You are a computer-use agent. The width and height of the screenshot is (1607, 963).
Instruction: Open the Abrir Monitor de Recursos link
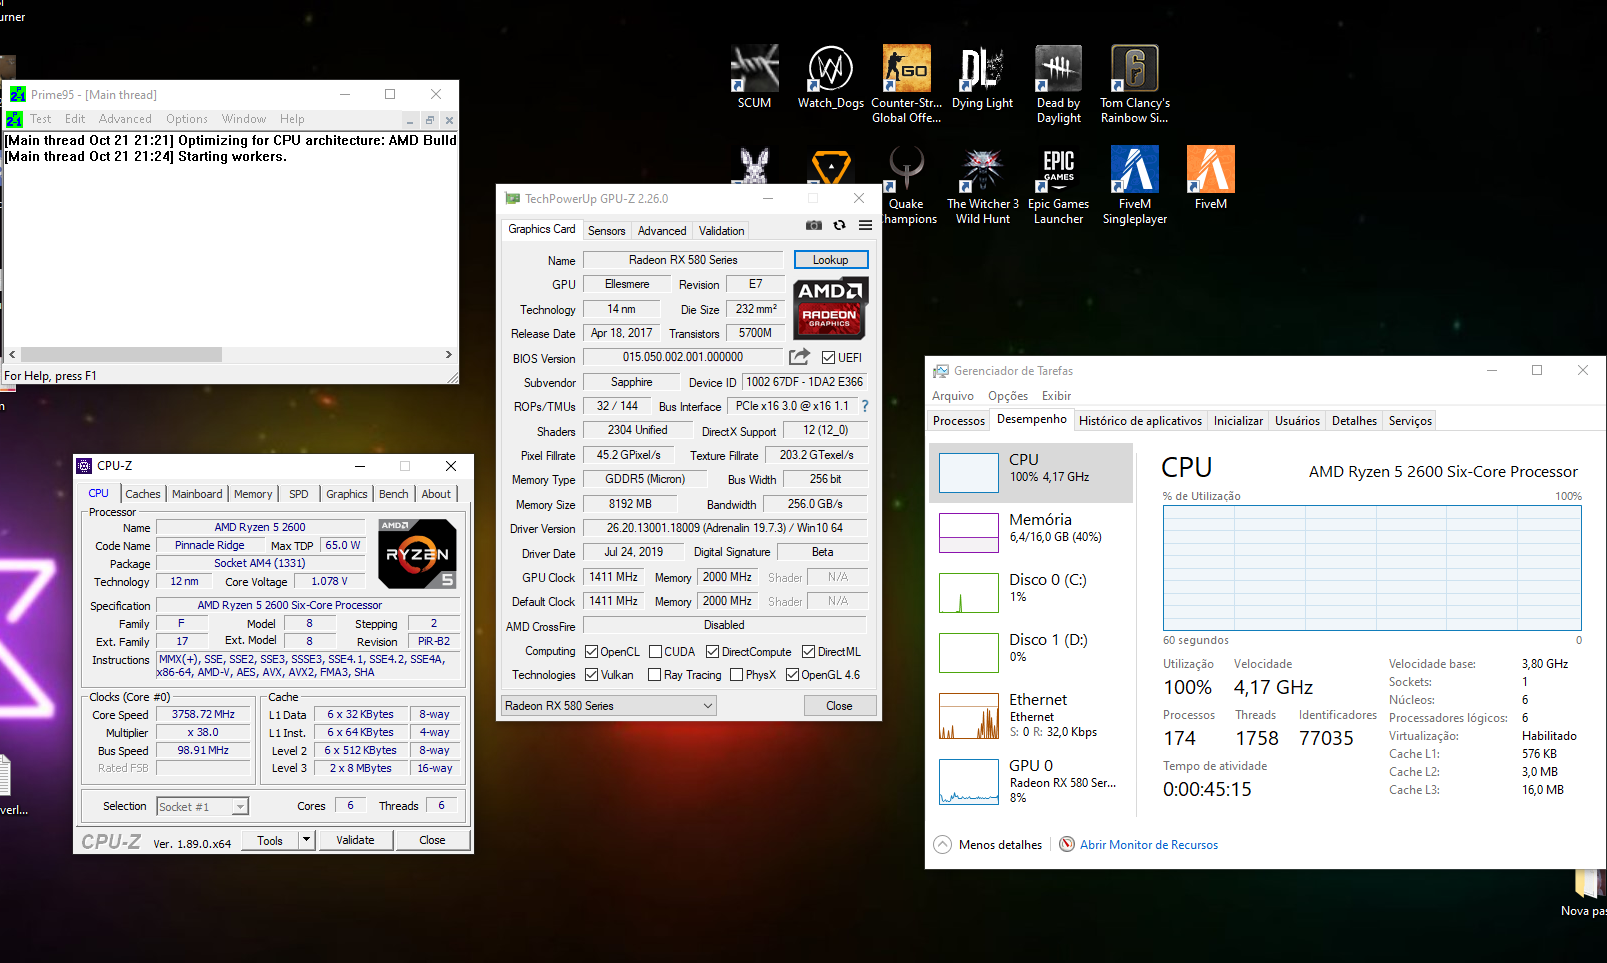pos(1148,845)
